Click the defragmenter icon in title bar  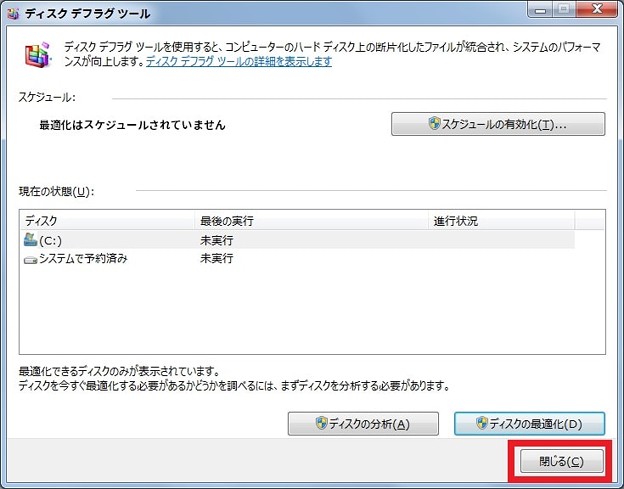pos(13,14)
